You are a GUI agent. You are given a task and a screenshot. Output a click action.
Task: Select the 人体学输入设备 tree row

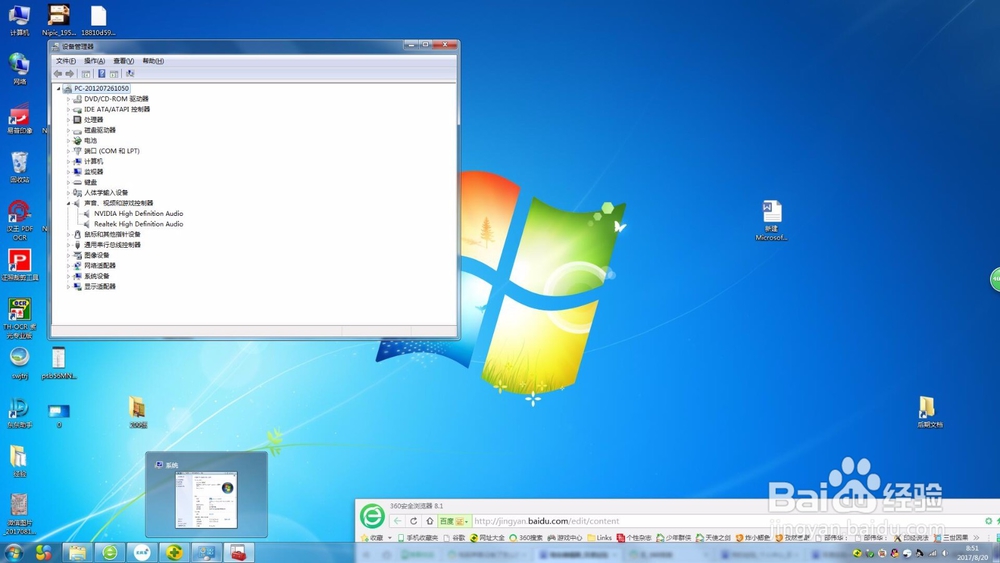(101, 193)
